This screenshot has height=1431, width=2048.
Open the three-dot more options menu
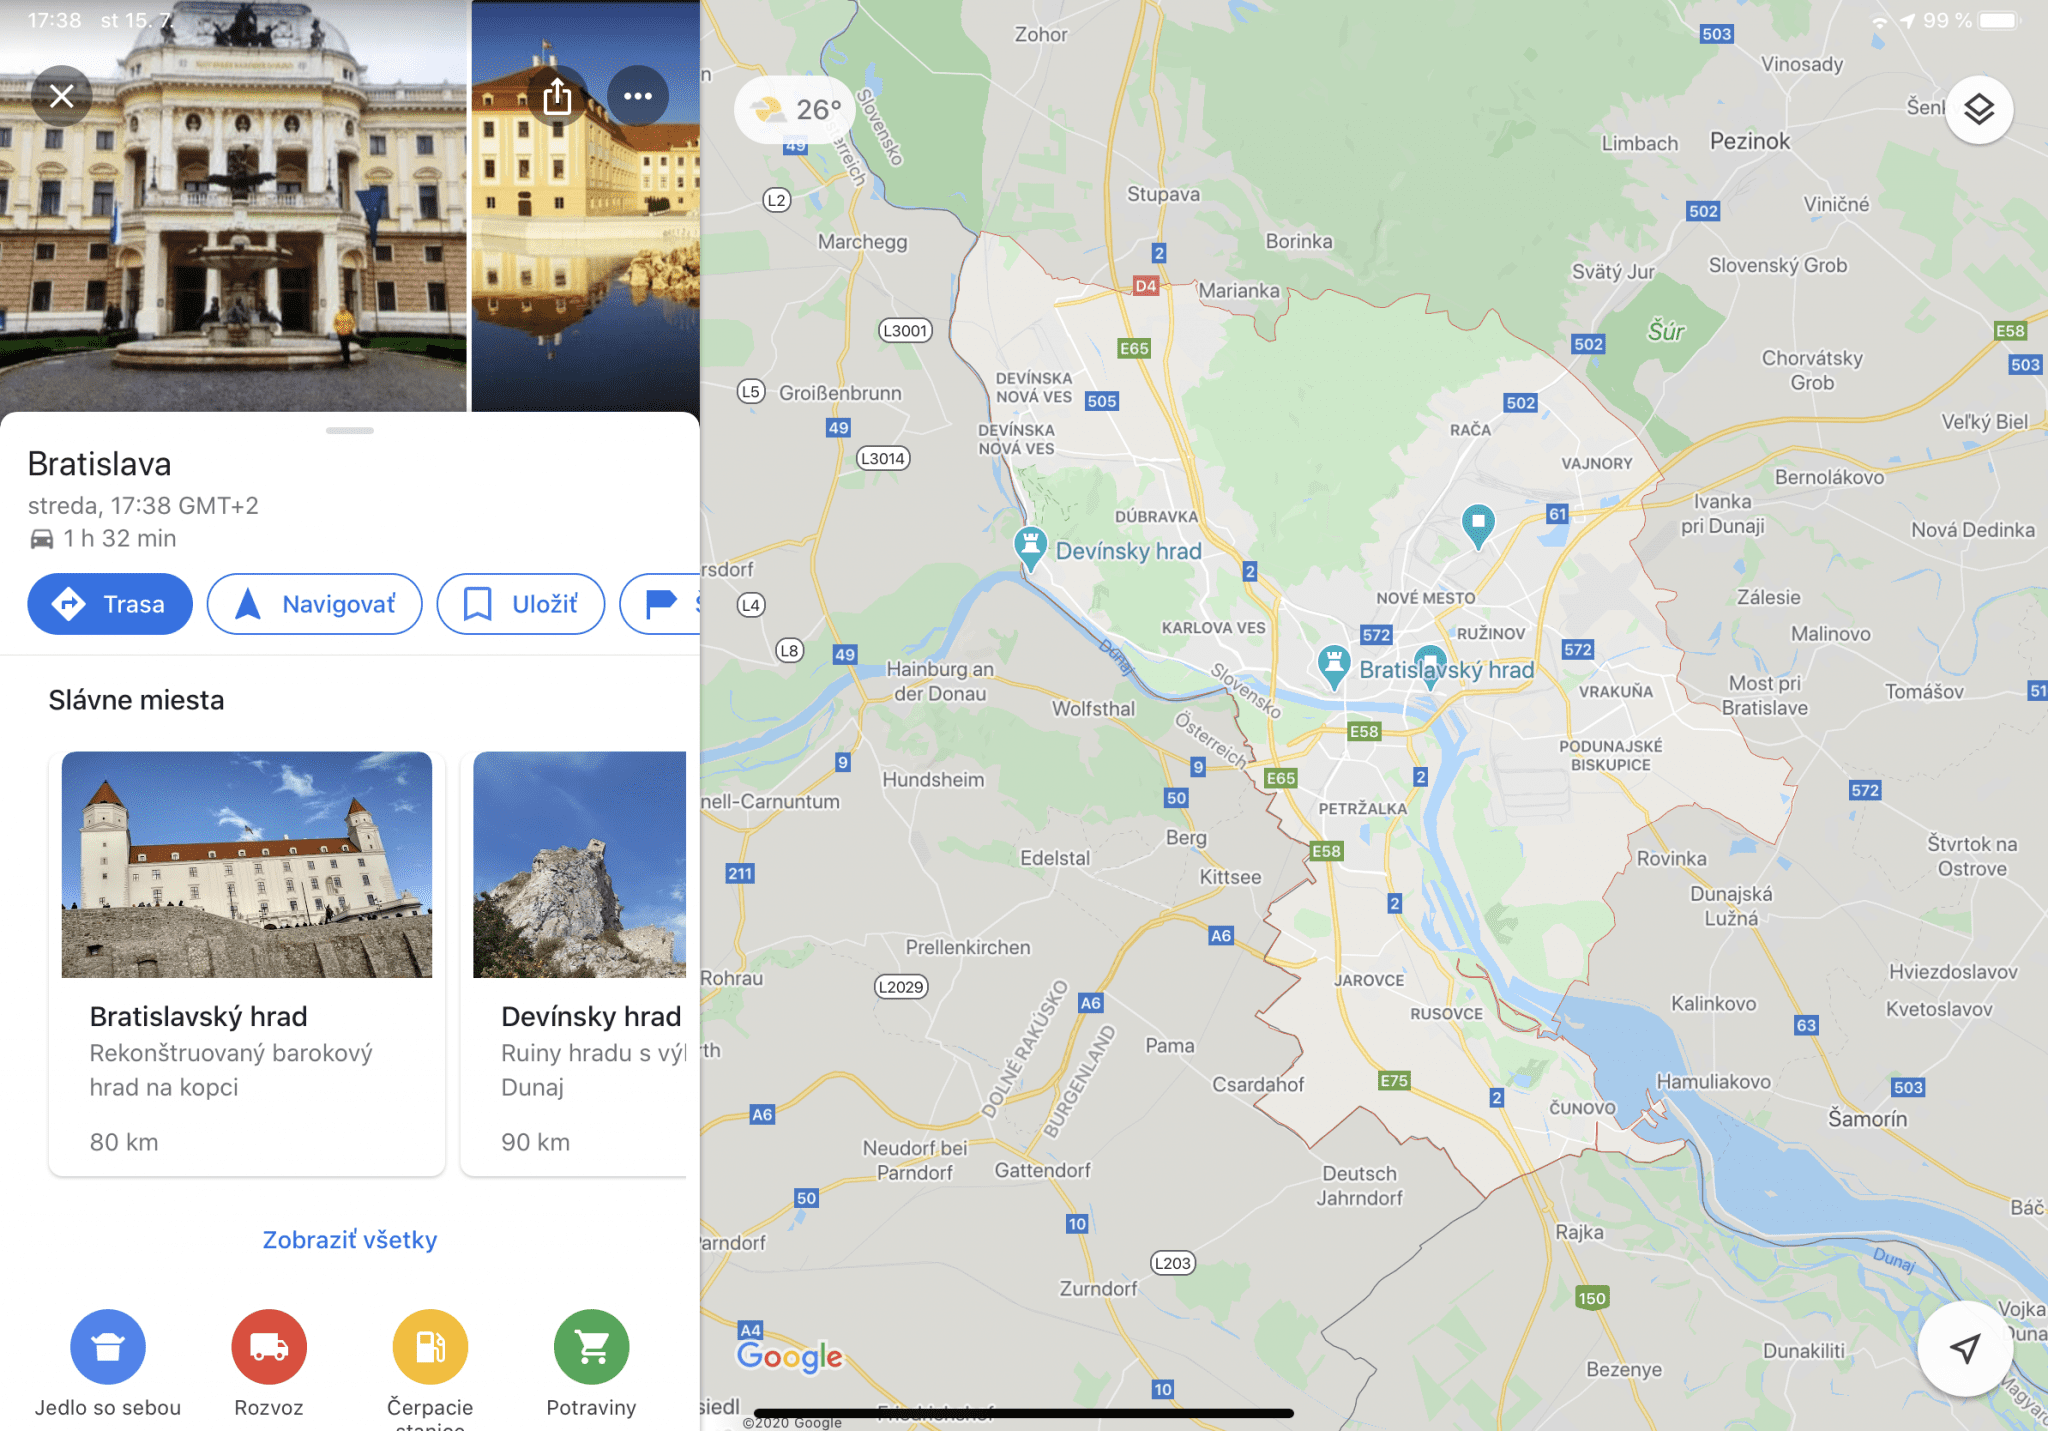[x=638, y=96]
